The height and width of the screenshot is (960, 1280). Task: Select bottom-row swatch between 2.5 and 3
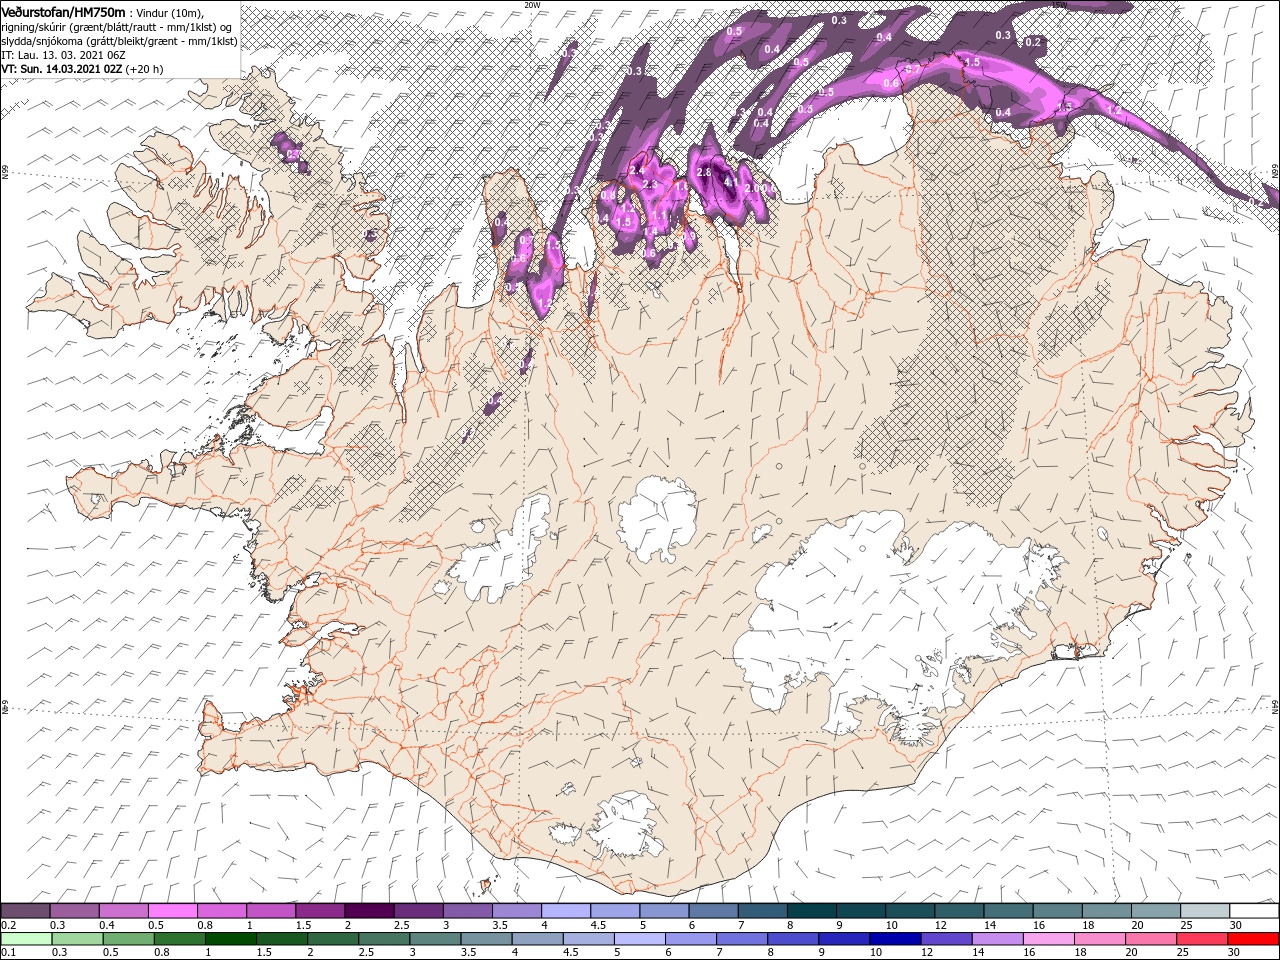(382, 939)
